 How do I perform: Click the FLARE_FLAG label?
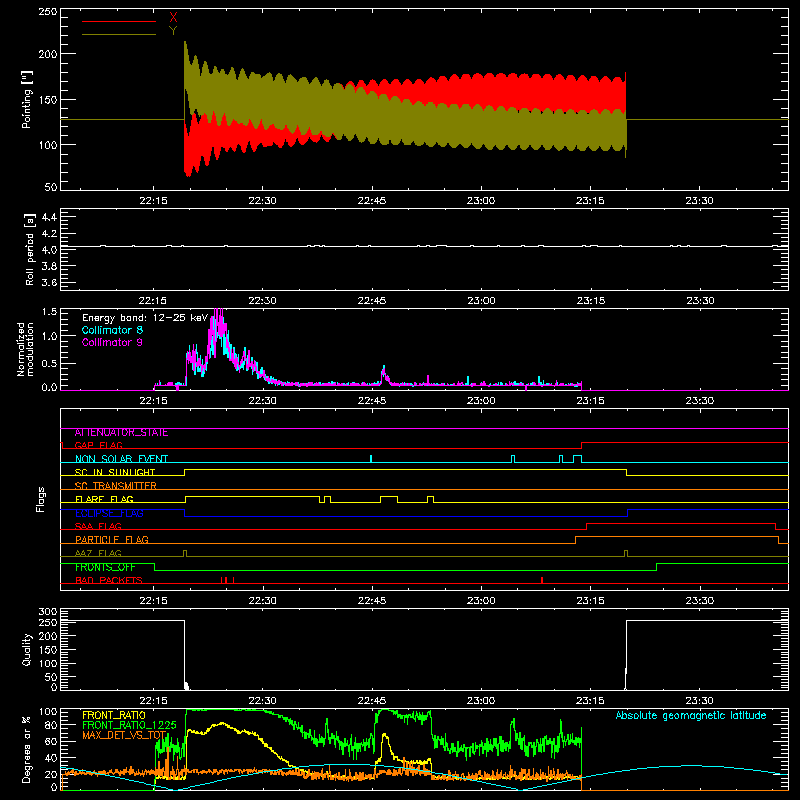(x=104, y=499)
